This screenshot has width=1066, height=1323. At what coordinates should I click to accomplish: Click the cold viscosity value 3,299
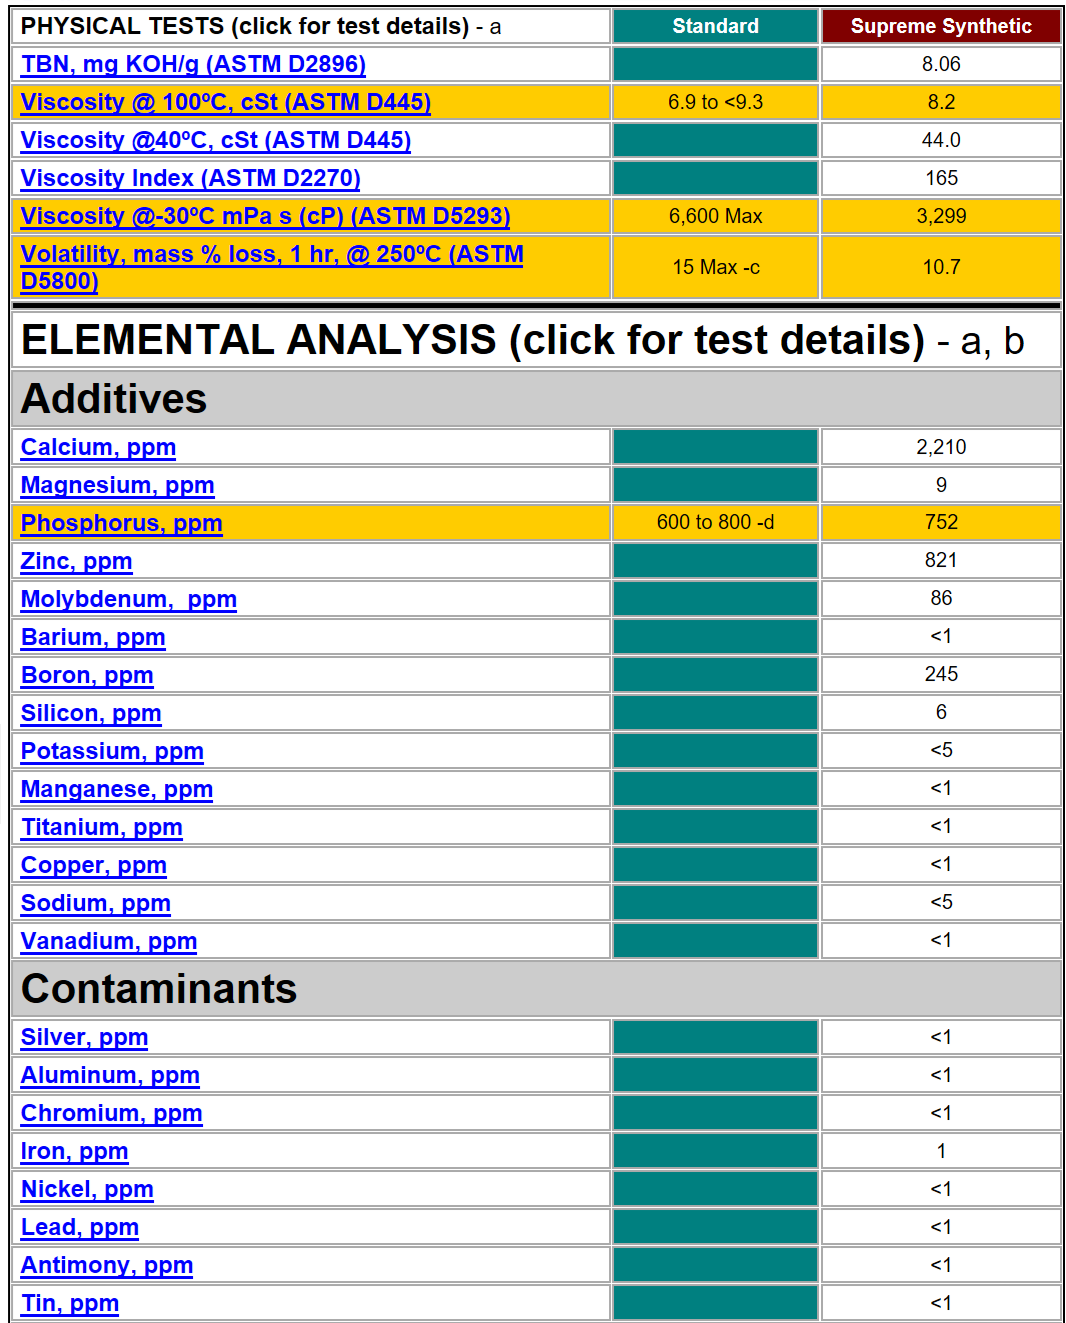[941, 216]
